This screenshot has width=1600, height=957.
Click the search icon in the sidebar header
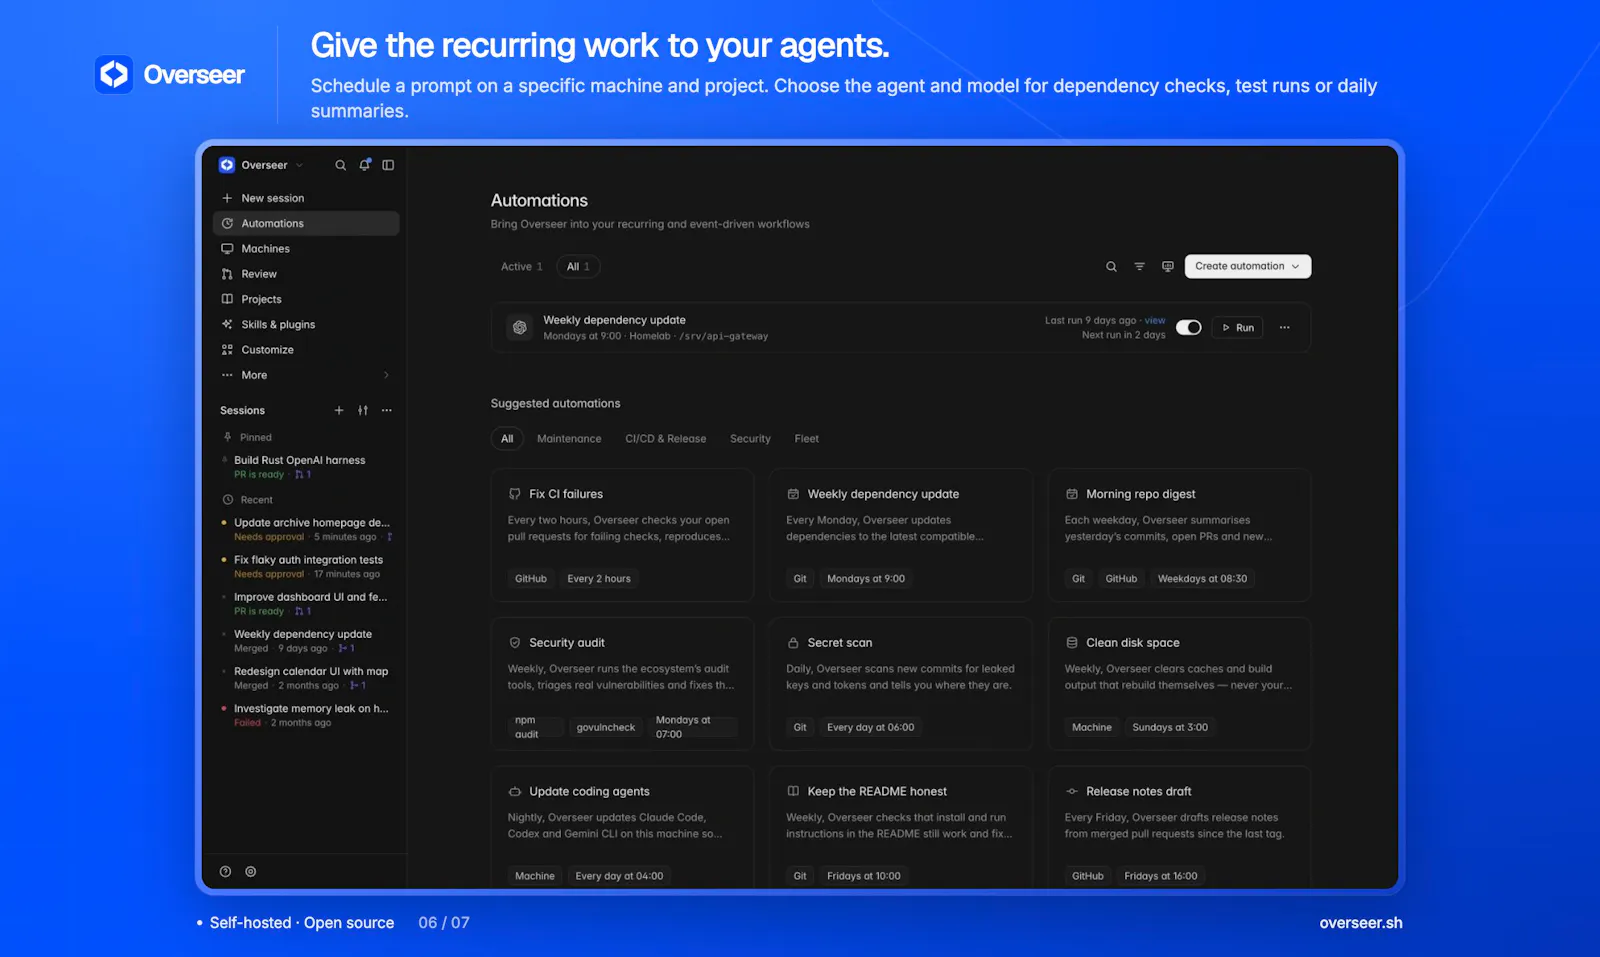[340, 165]
